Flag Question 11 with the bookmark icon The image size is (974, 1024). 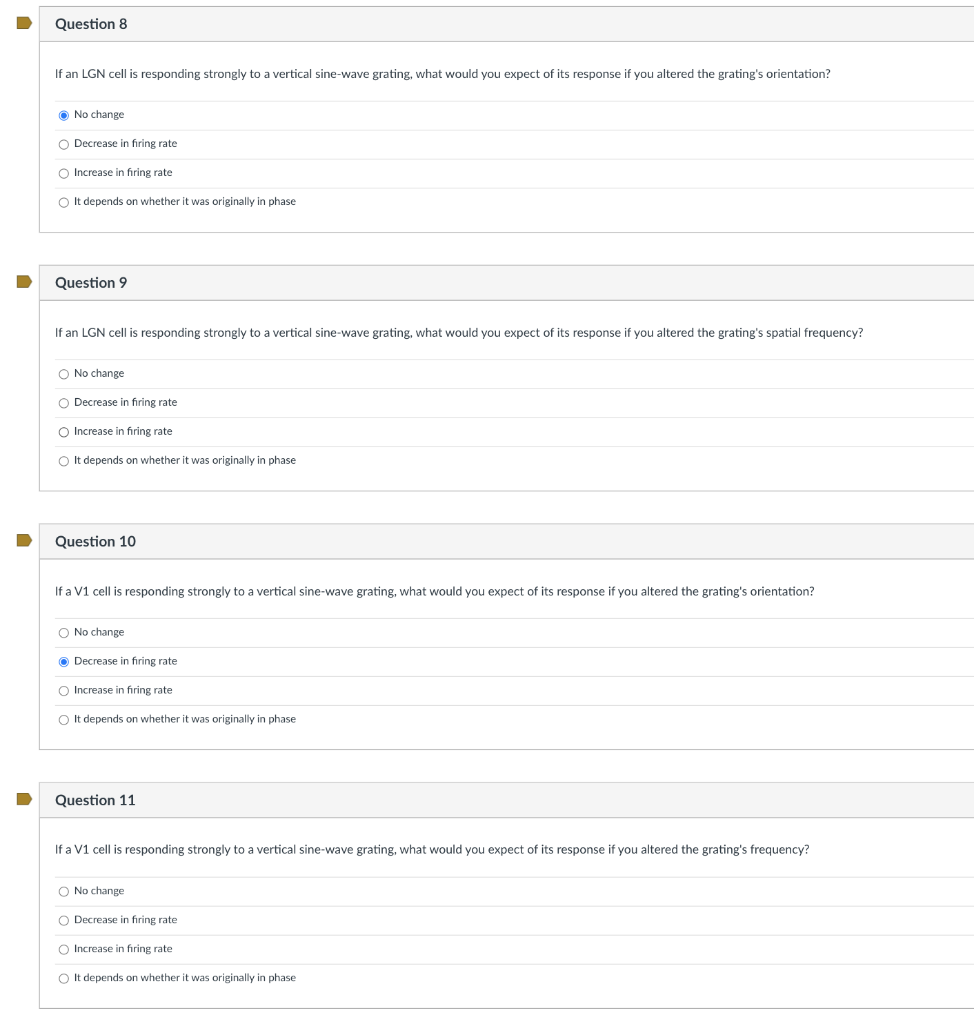(x=23, y=800)
